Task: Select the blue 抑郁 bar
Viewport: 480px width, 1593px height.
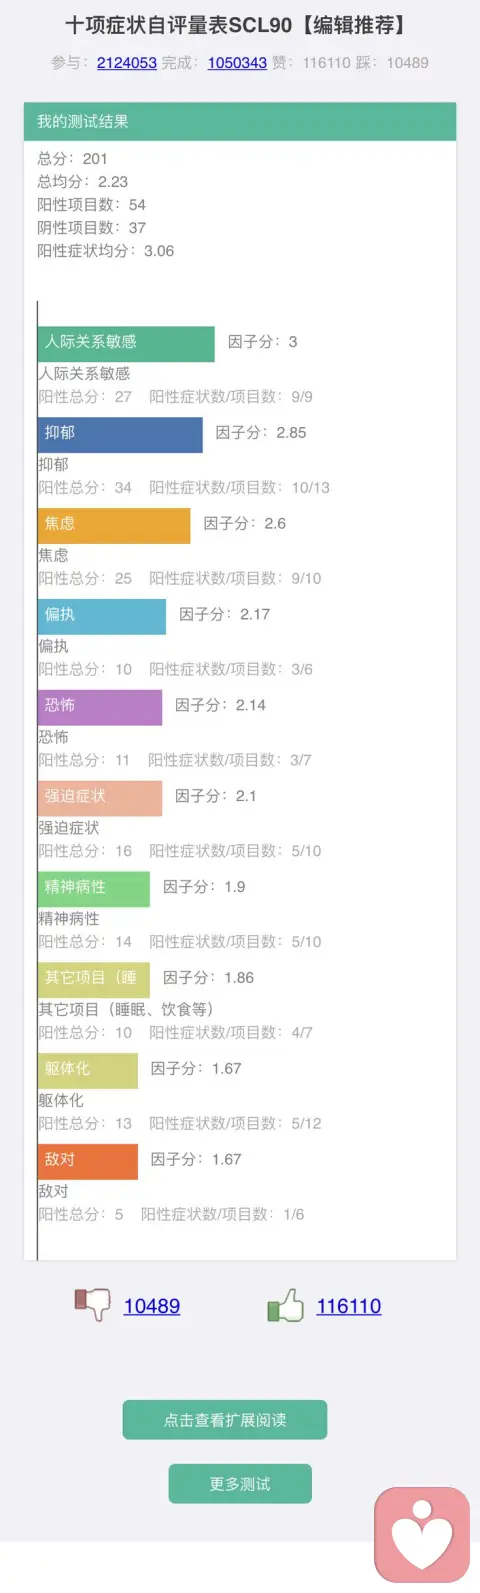Action: tap(120, 434)
